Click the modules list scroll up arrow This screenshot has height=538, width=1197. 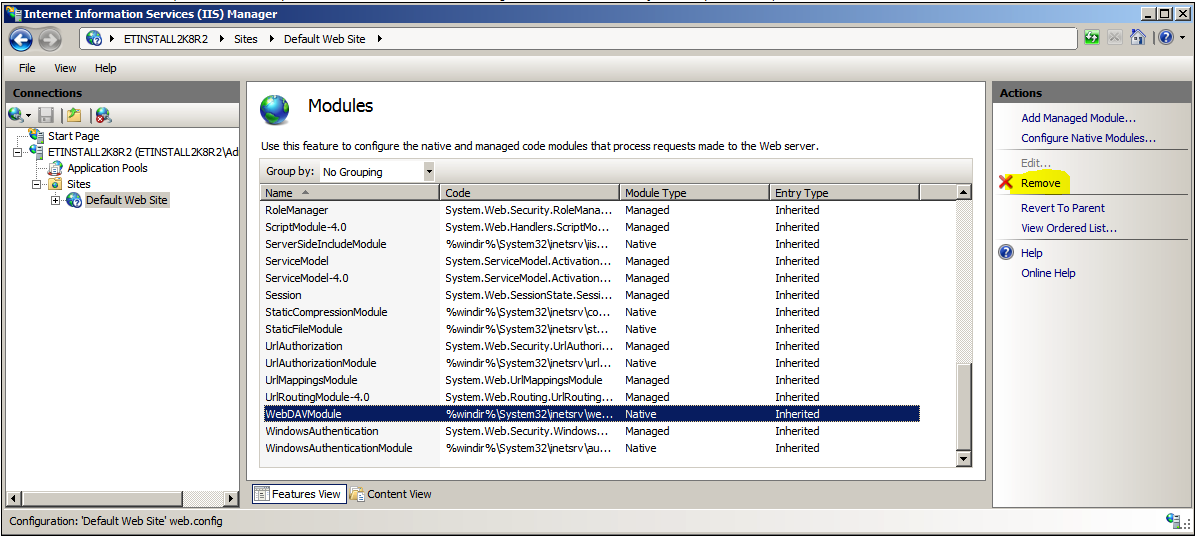pos(964,192)
